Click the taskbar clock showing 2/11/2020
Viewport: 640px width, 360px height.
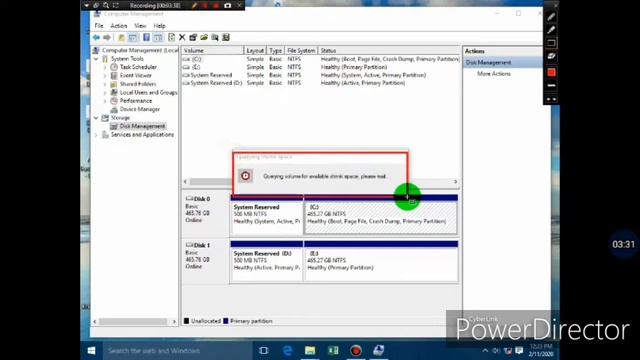(541, 350)
